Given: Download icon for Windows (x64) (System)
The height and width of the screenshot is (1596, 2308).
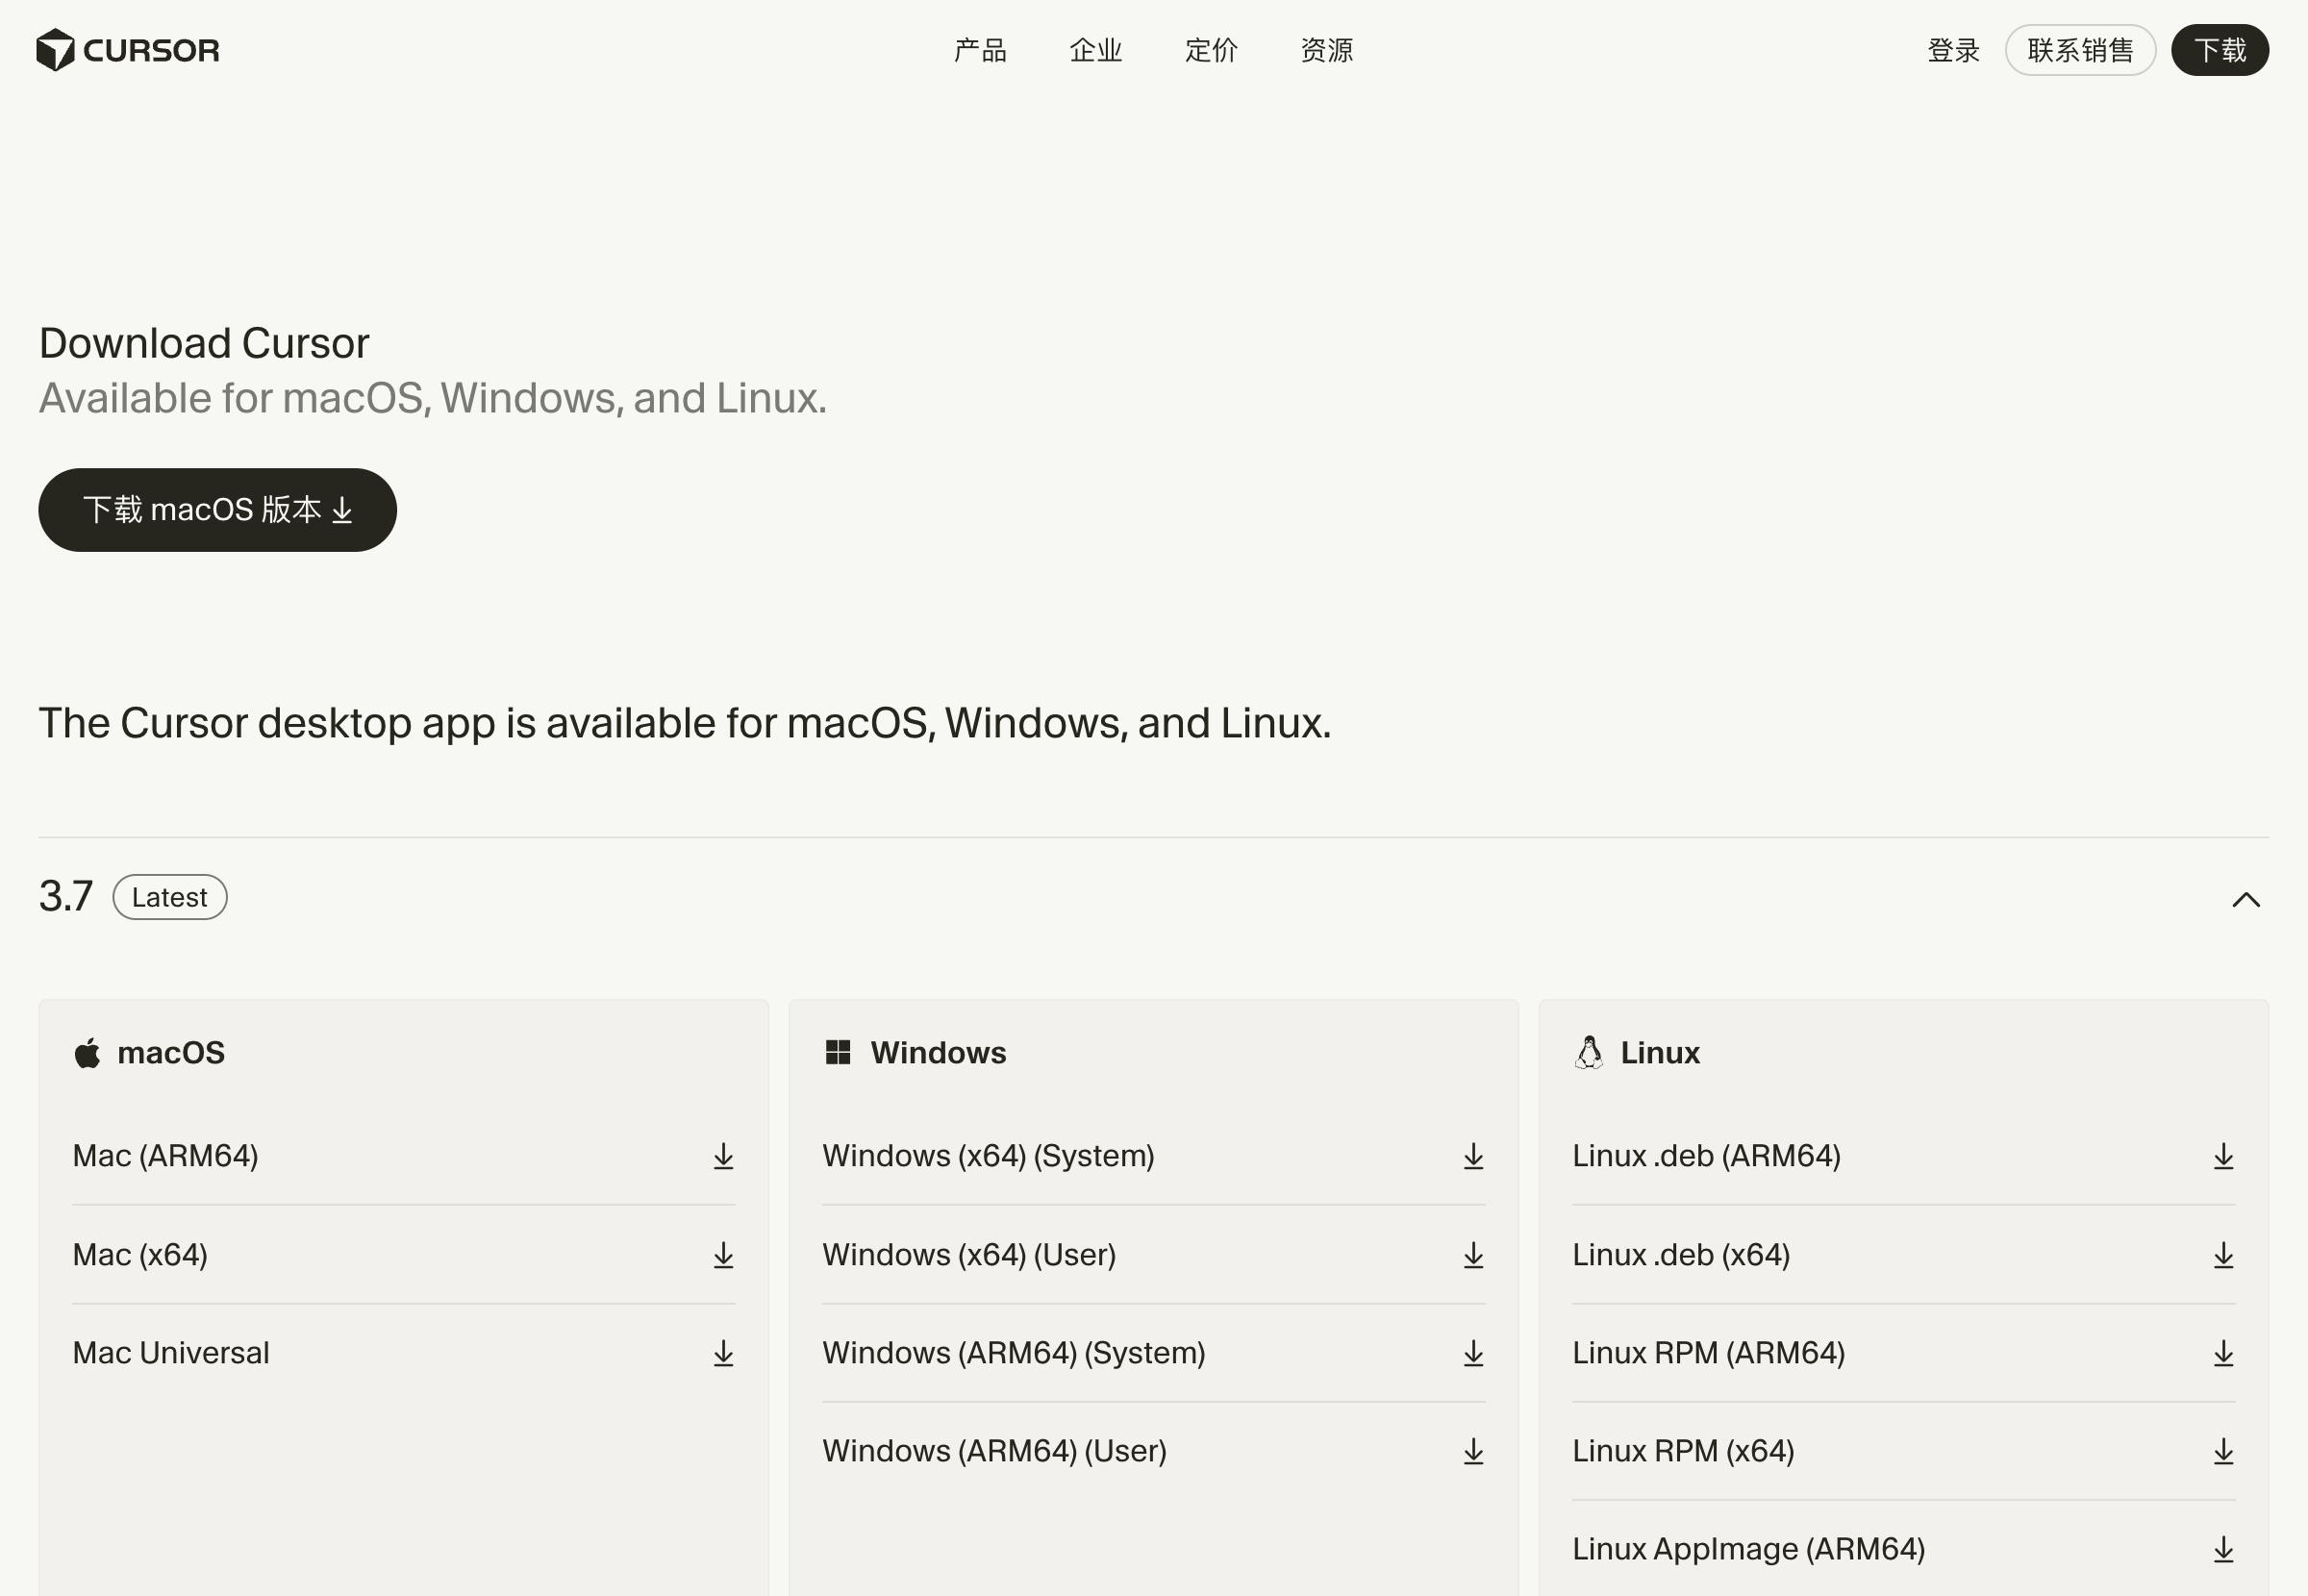Looking at the screenshot, I should point(1473,1156).
